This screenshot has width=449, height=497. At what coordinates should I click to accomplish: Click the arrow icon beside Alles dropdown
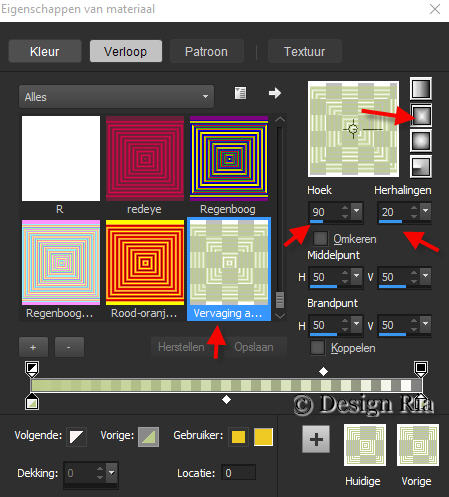[x=275, y=93]
